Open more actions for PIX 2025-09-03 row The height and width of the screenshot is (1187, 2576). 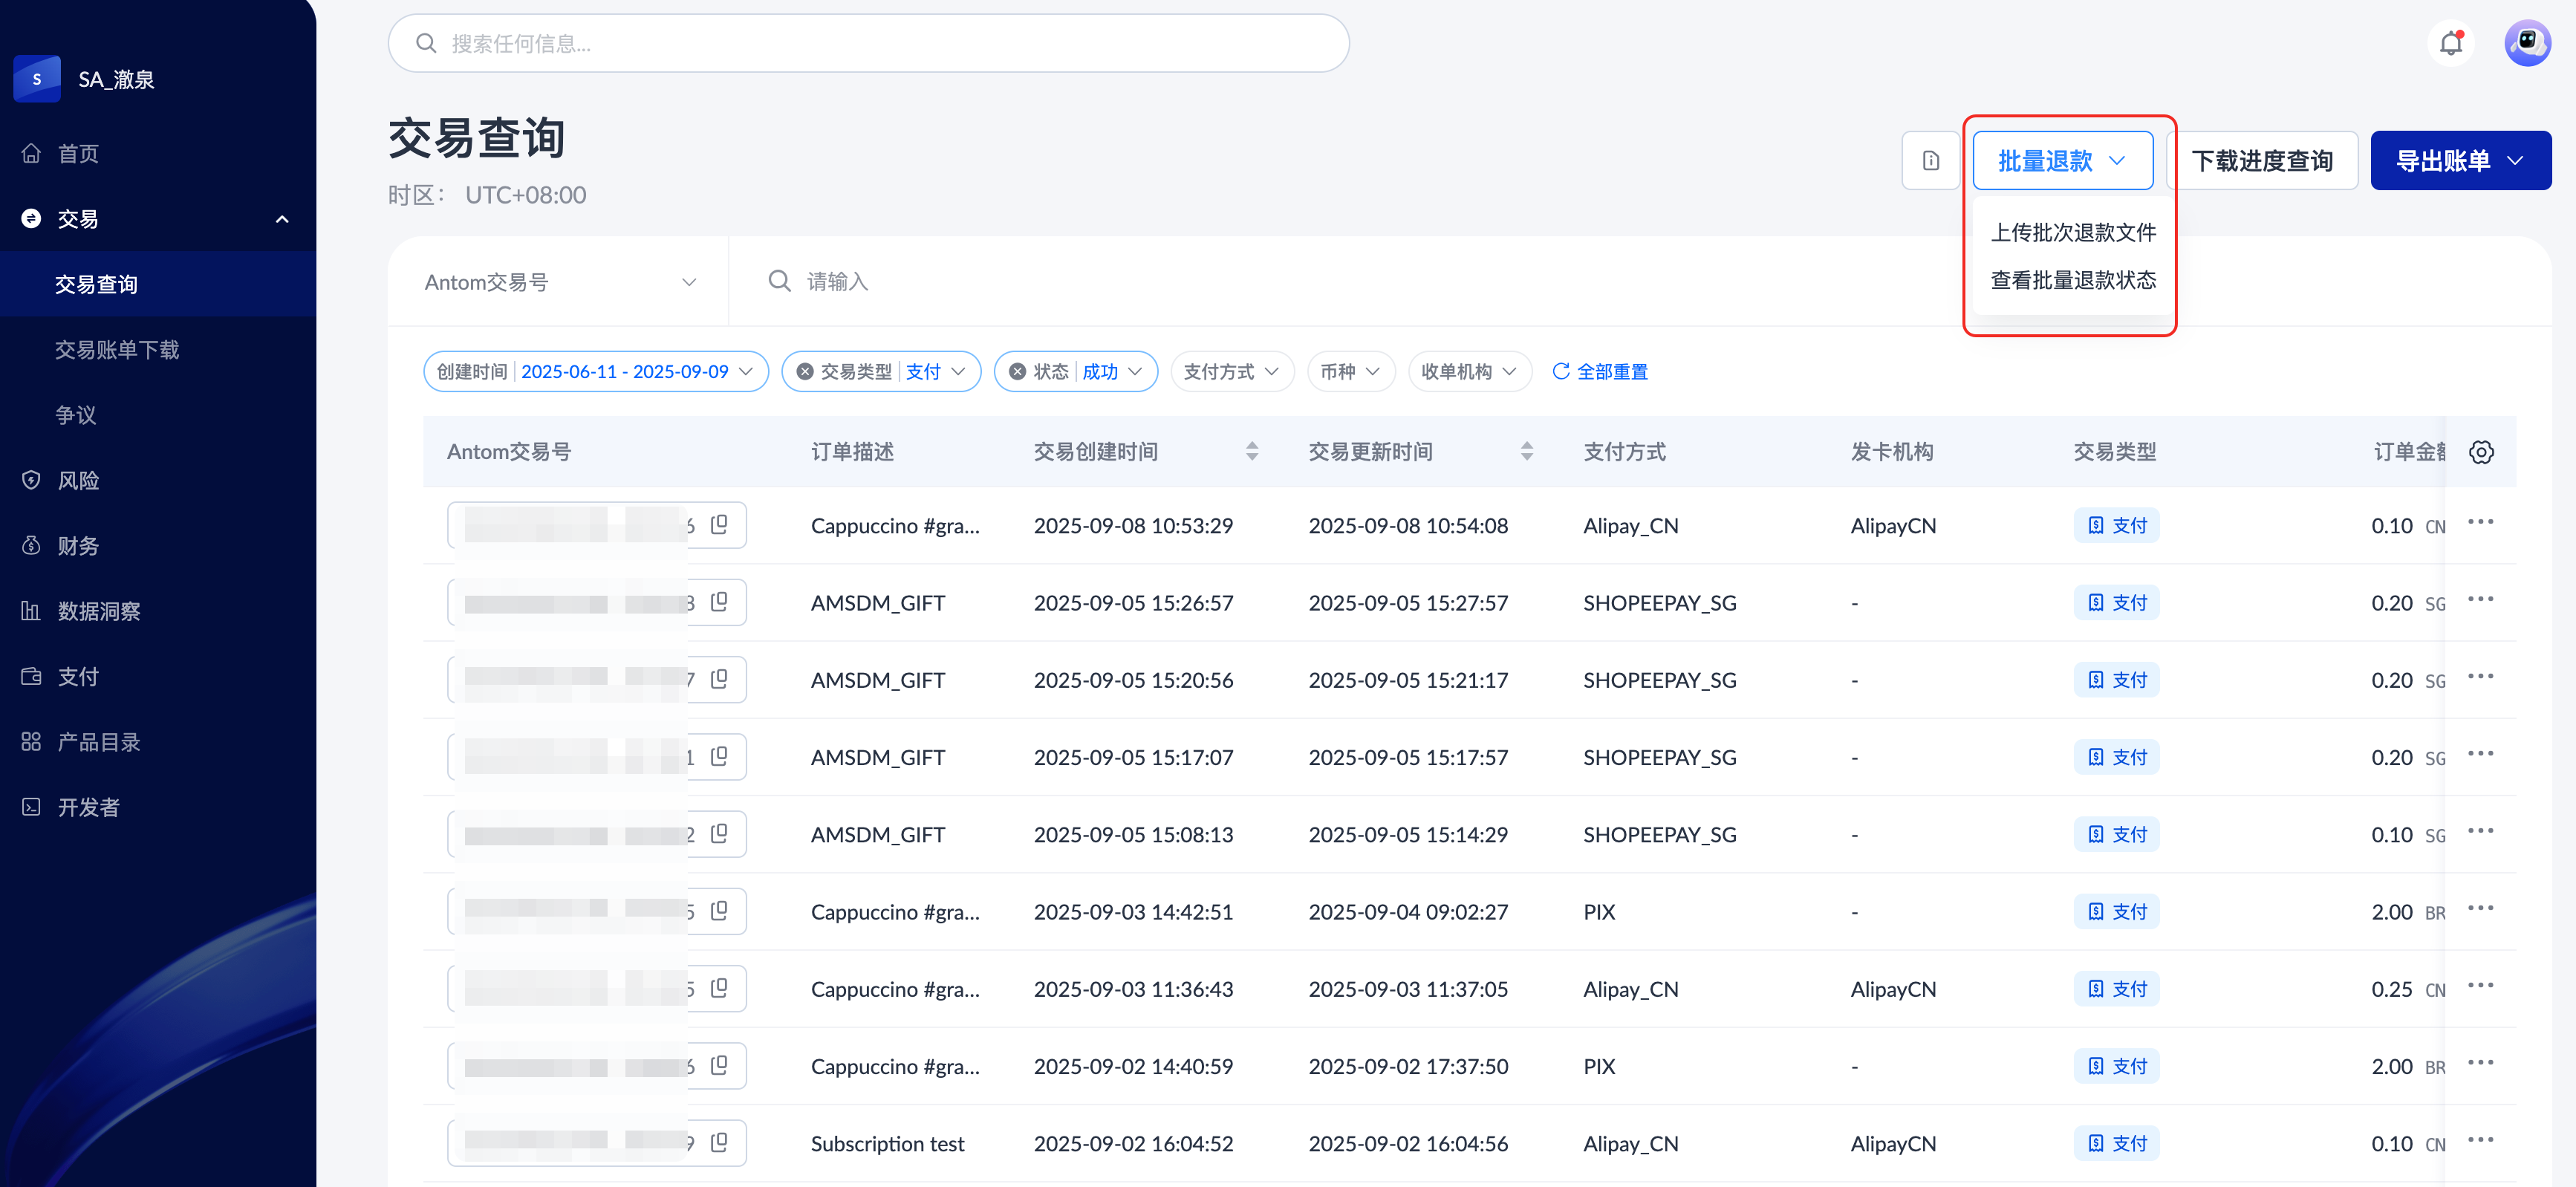[2480, 909]
